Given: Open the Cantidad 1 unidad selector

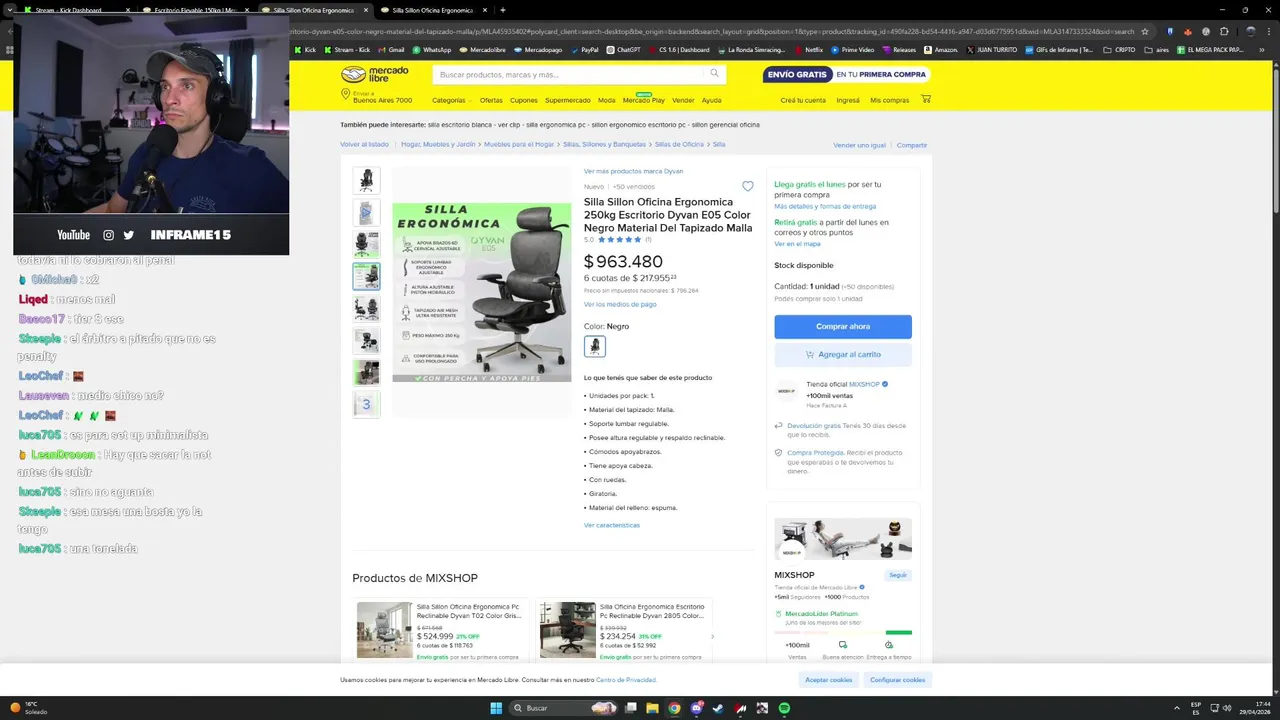Looking at the screenshot, I should pyautogui.click(x=834, y=286).
